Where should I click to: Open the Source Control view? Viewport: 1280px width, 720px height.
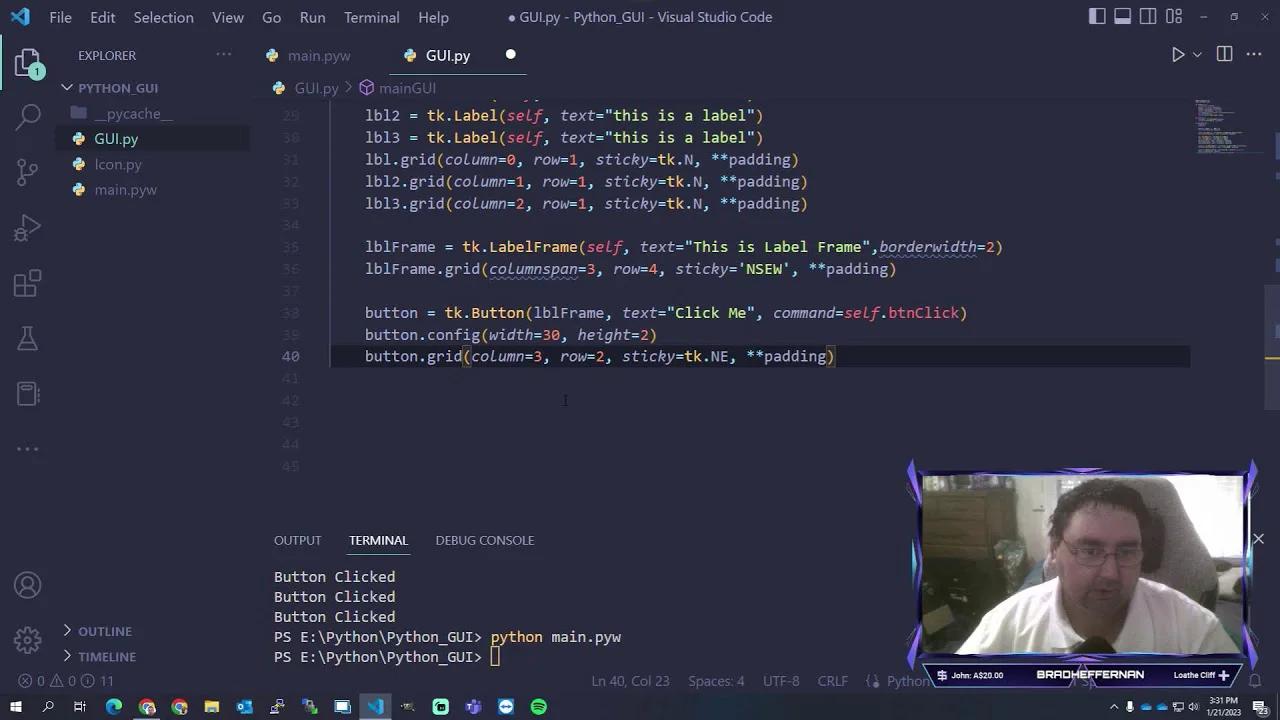(27, 172)
